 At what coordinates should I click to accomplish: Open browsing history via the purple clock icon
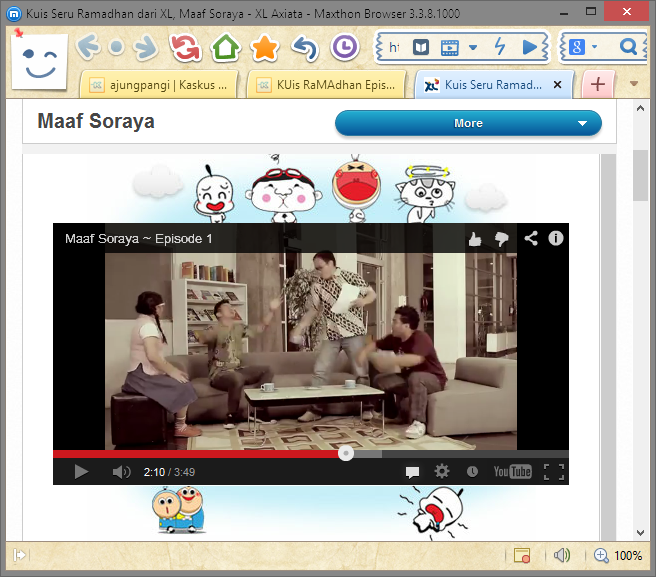pos(344,47)
